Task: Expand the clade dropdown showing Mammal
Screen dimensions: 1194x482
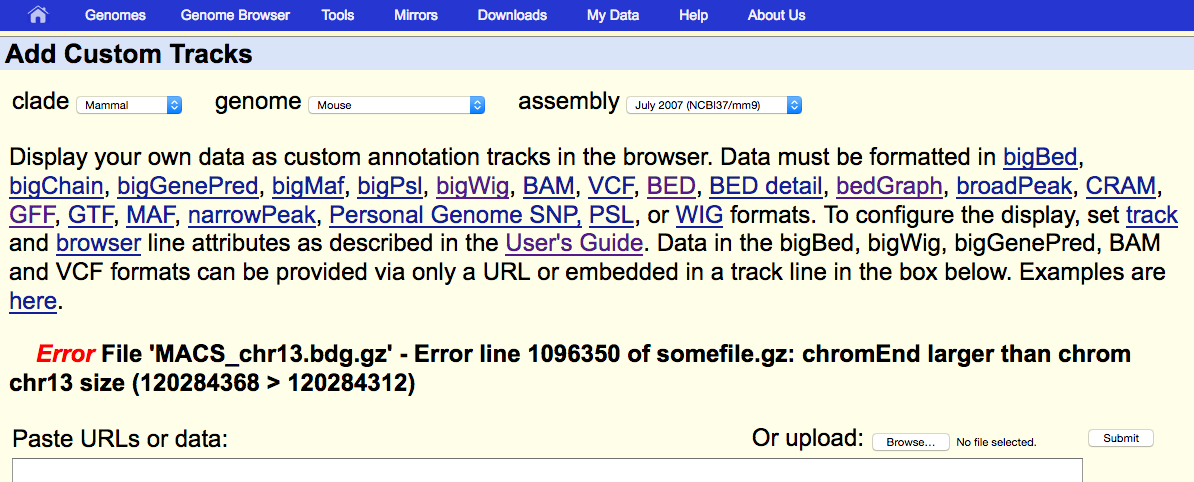Action: (x=129, y=105)
